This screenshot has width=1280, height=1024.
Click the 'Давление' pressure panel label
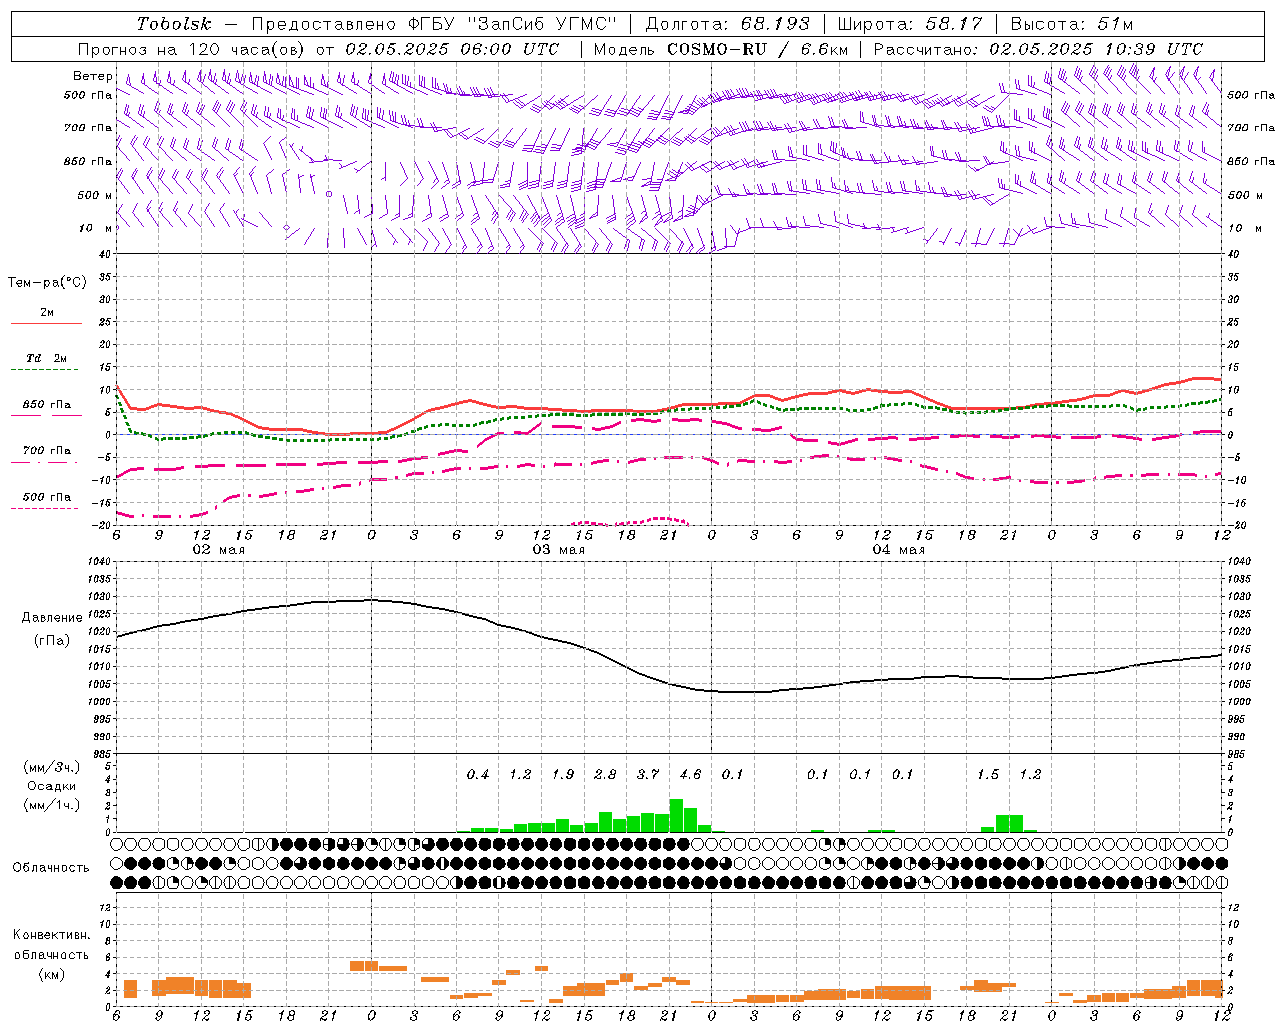pyautogui.click(x=52, y=617)
